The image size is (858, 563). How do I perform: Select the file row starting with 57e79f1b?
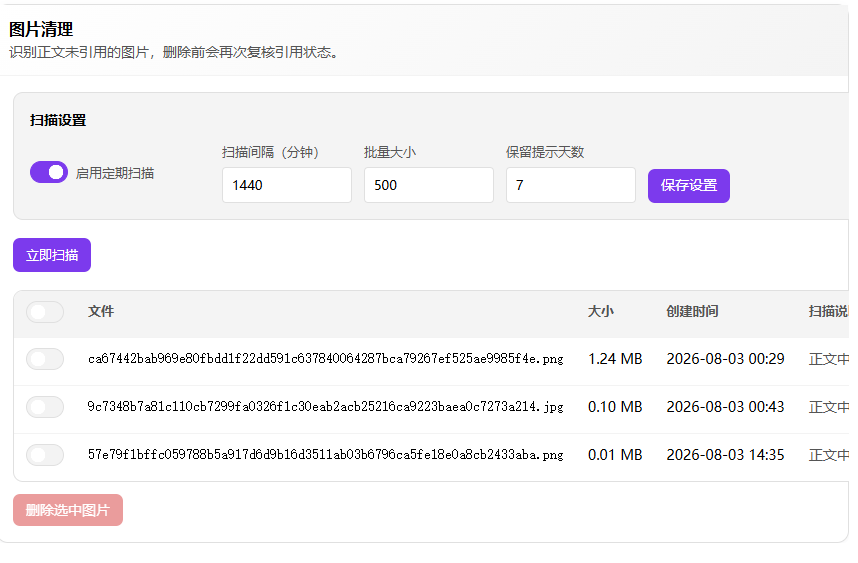45,455
